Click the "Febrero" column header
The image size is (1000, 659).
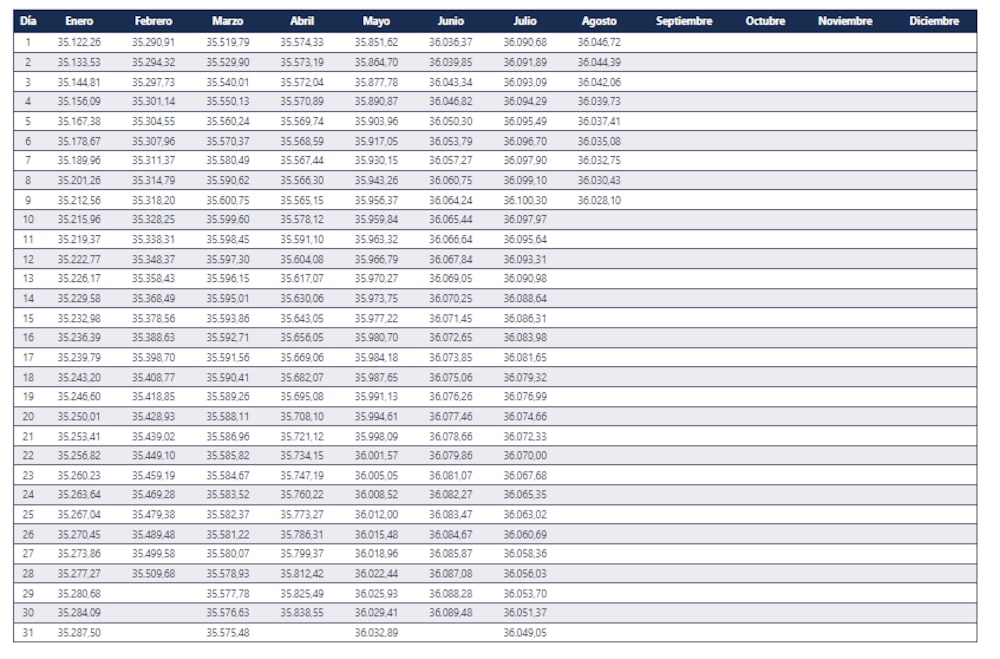point(153,21)
